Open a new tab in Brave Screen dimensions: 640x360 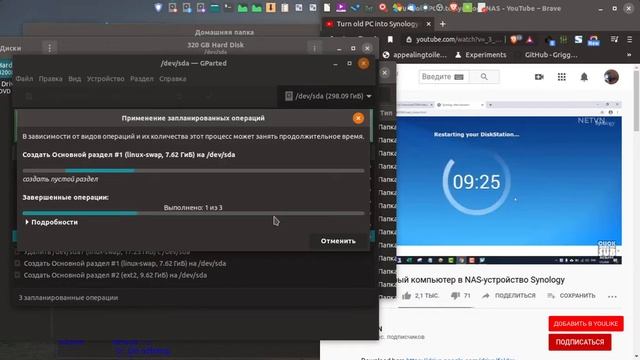442,24
